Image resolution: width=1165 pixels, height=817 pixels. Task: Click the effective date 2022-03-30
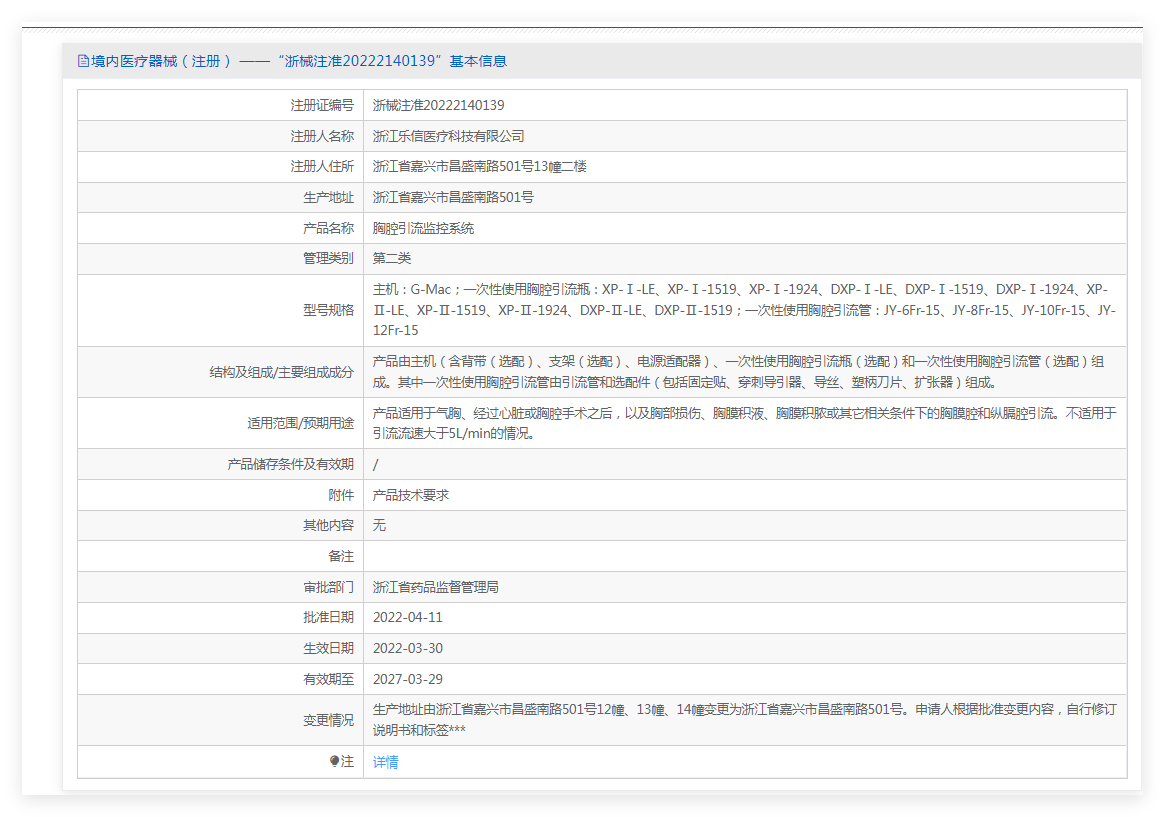coord(407,648)
